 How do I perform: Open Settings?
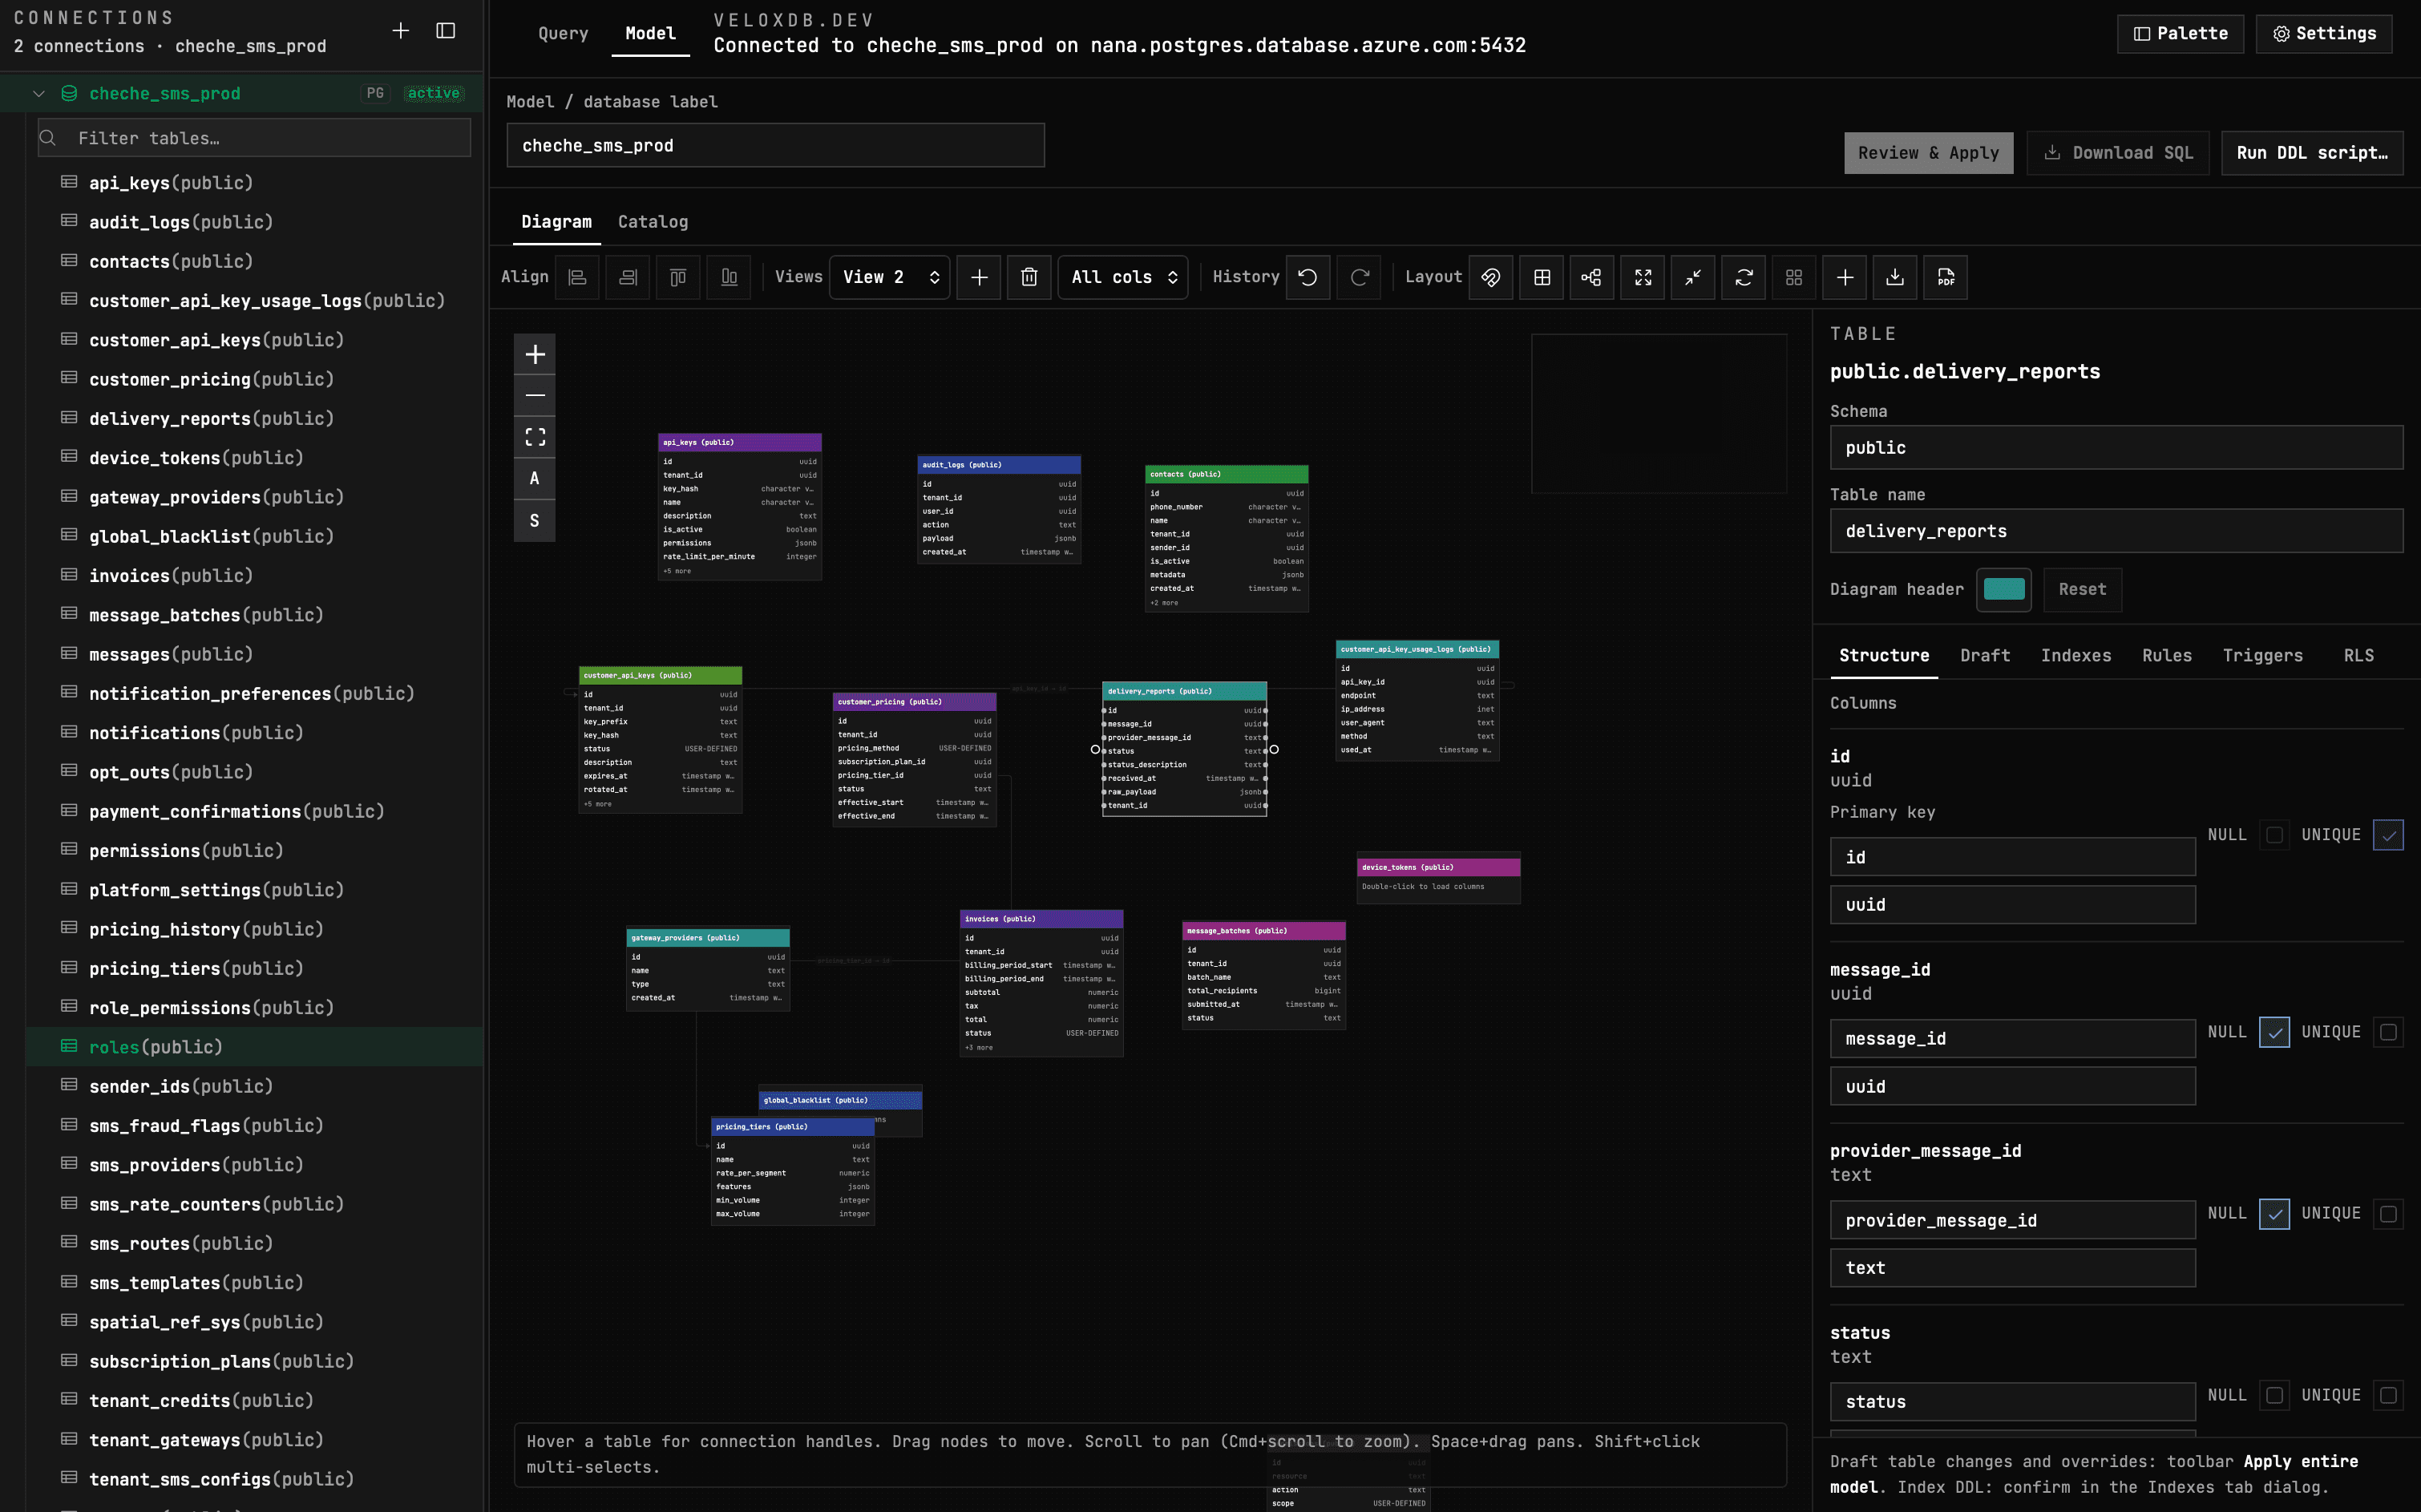click(2324, 34)
